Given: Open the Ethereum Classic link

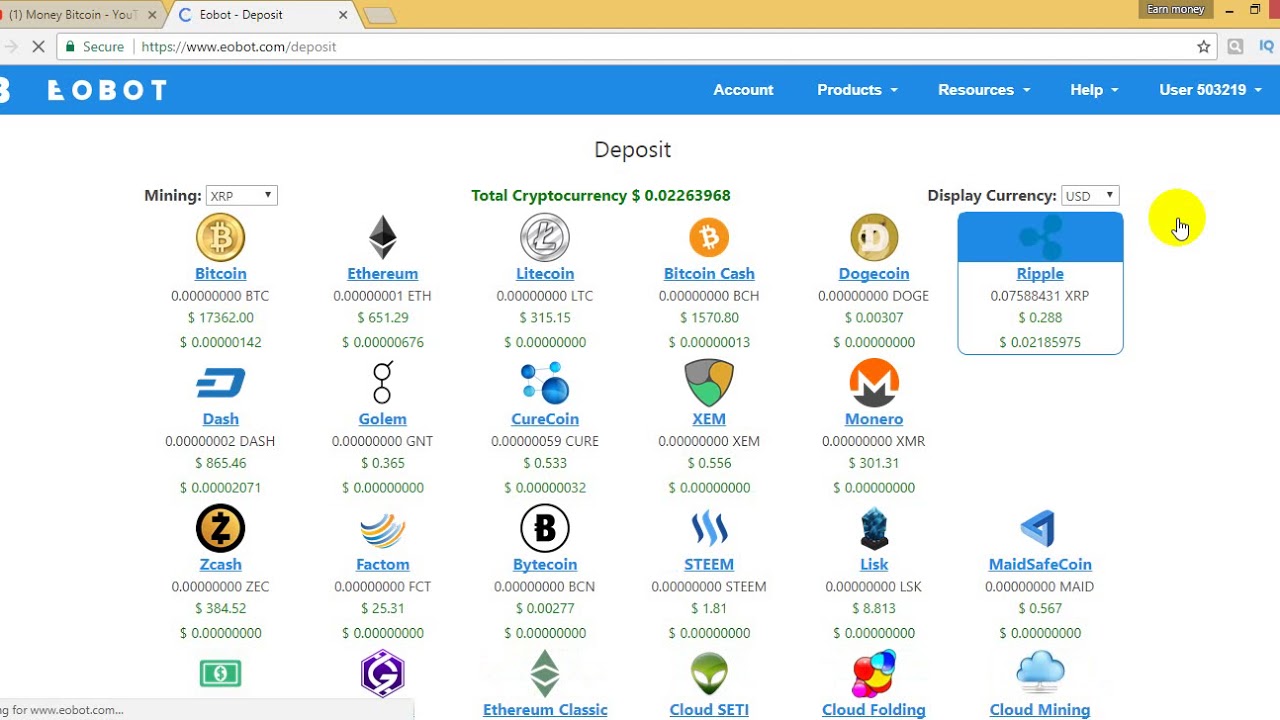Looking at the screenshot, I should coord(545,710).
